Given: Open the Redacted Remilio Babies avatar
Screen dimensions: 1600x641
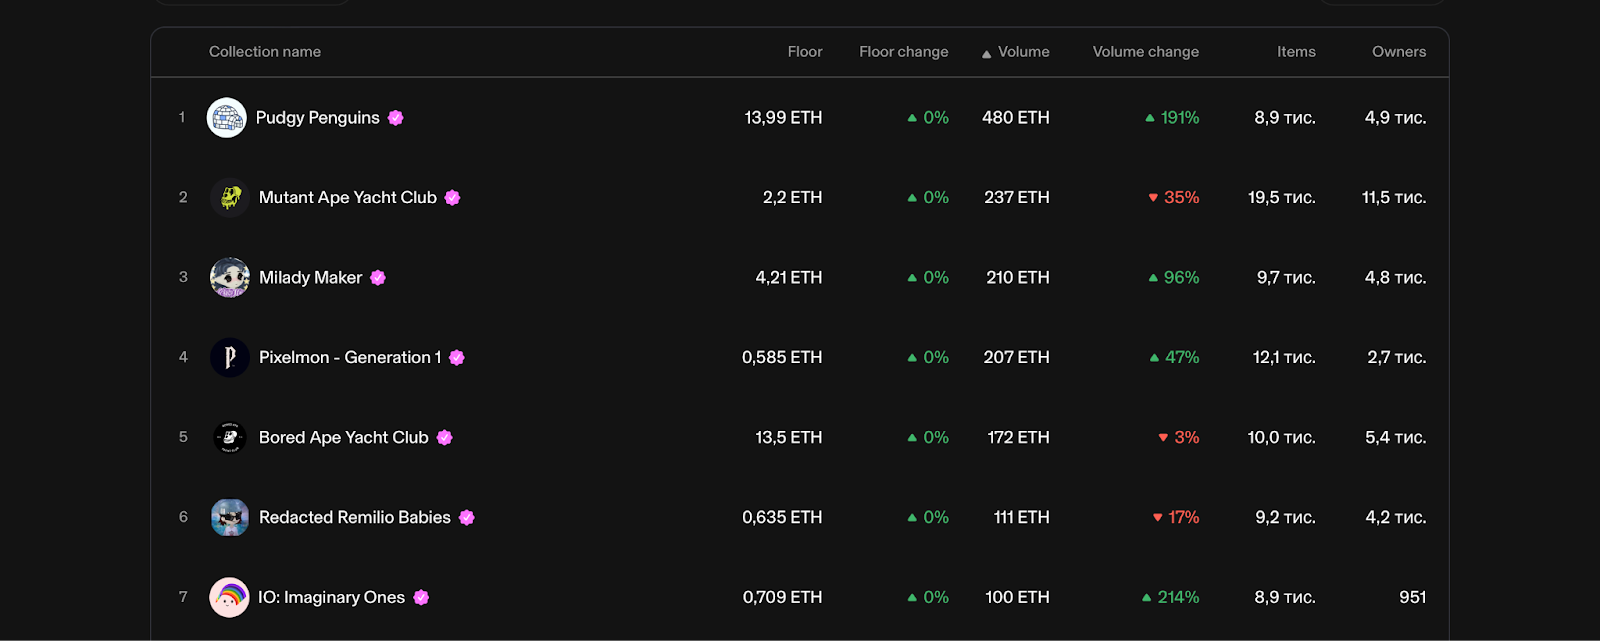Looking at the screenshot, I should 230,518.
